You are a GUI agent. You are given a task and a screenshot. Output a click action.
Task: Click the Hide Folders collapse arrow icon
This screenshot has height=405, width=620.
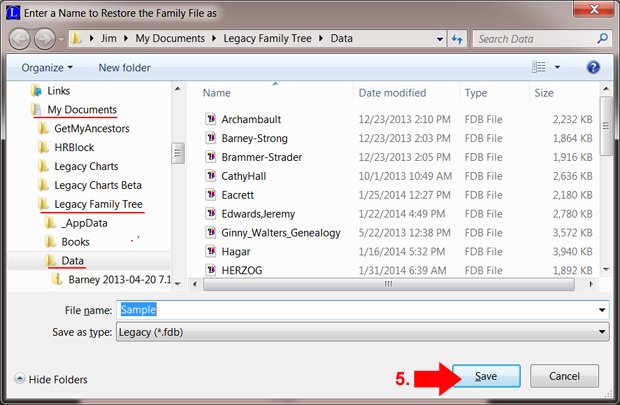[x=20, y=379]
